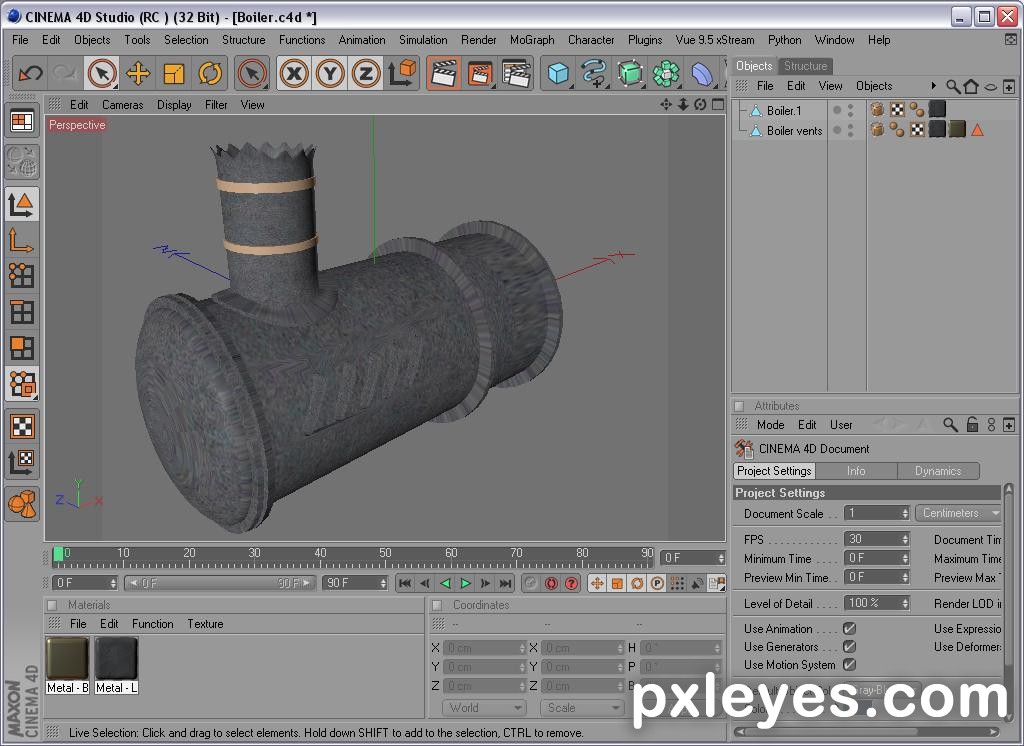This screenshot has width=1024, height=746.
Task: Click Level of Detail stepper
Action: click(x=905, y=604)
